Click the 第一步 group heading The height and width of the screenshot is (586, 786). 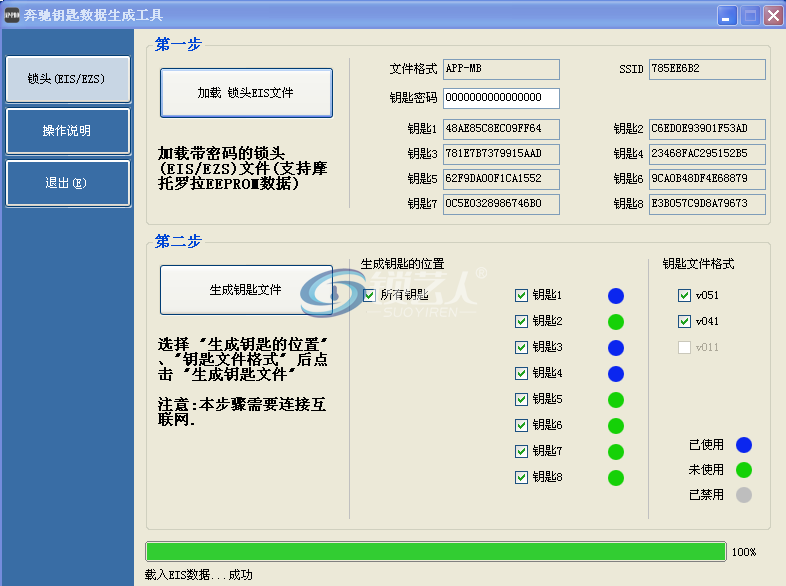[178, 44]
